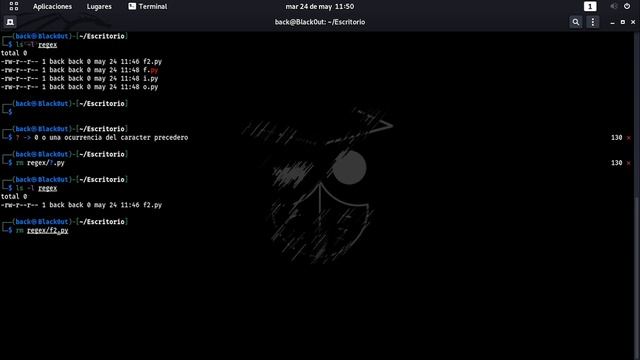Open the terminal three-dot menu
This screenshot has height=360, width=640.
pos(593,22)
